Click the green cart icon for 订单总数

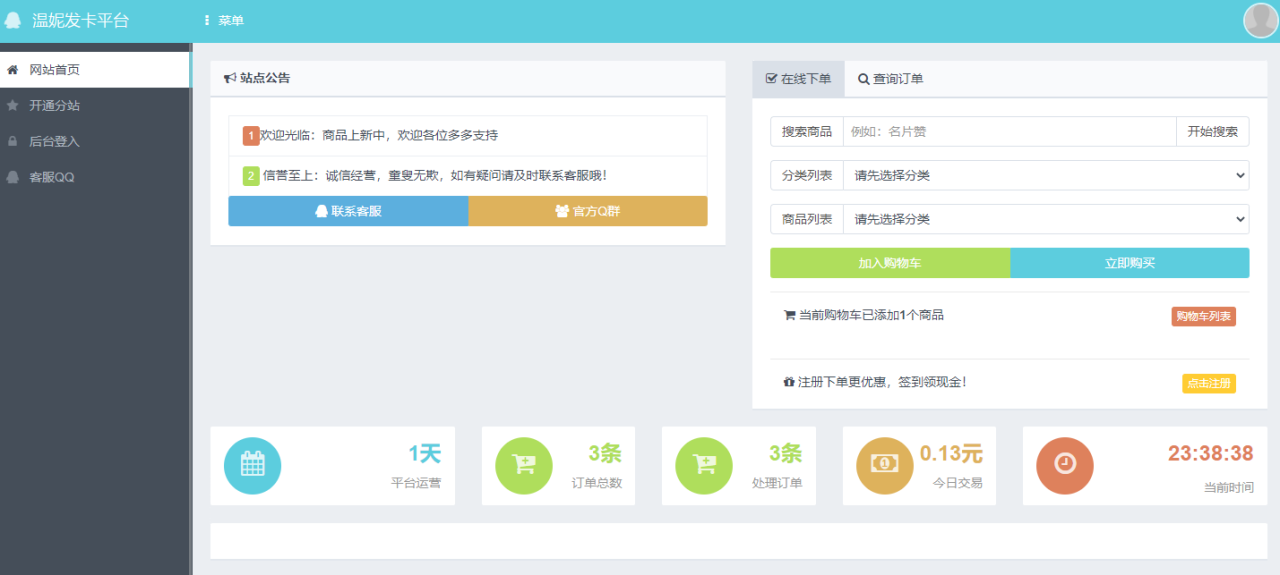524,466
